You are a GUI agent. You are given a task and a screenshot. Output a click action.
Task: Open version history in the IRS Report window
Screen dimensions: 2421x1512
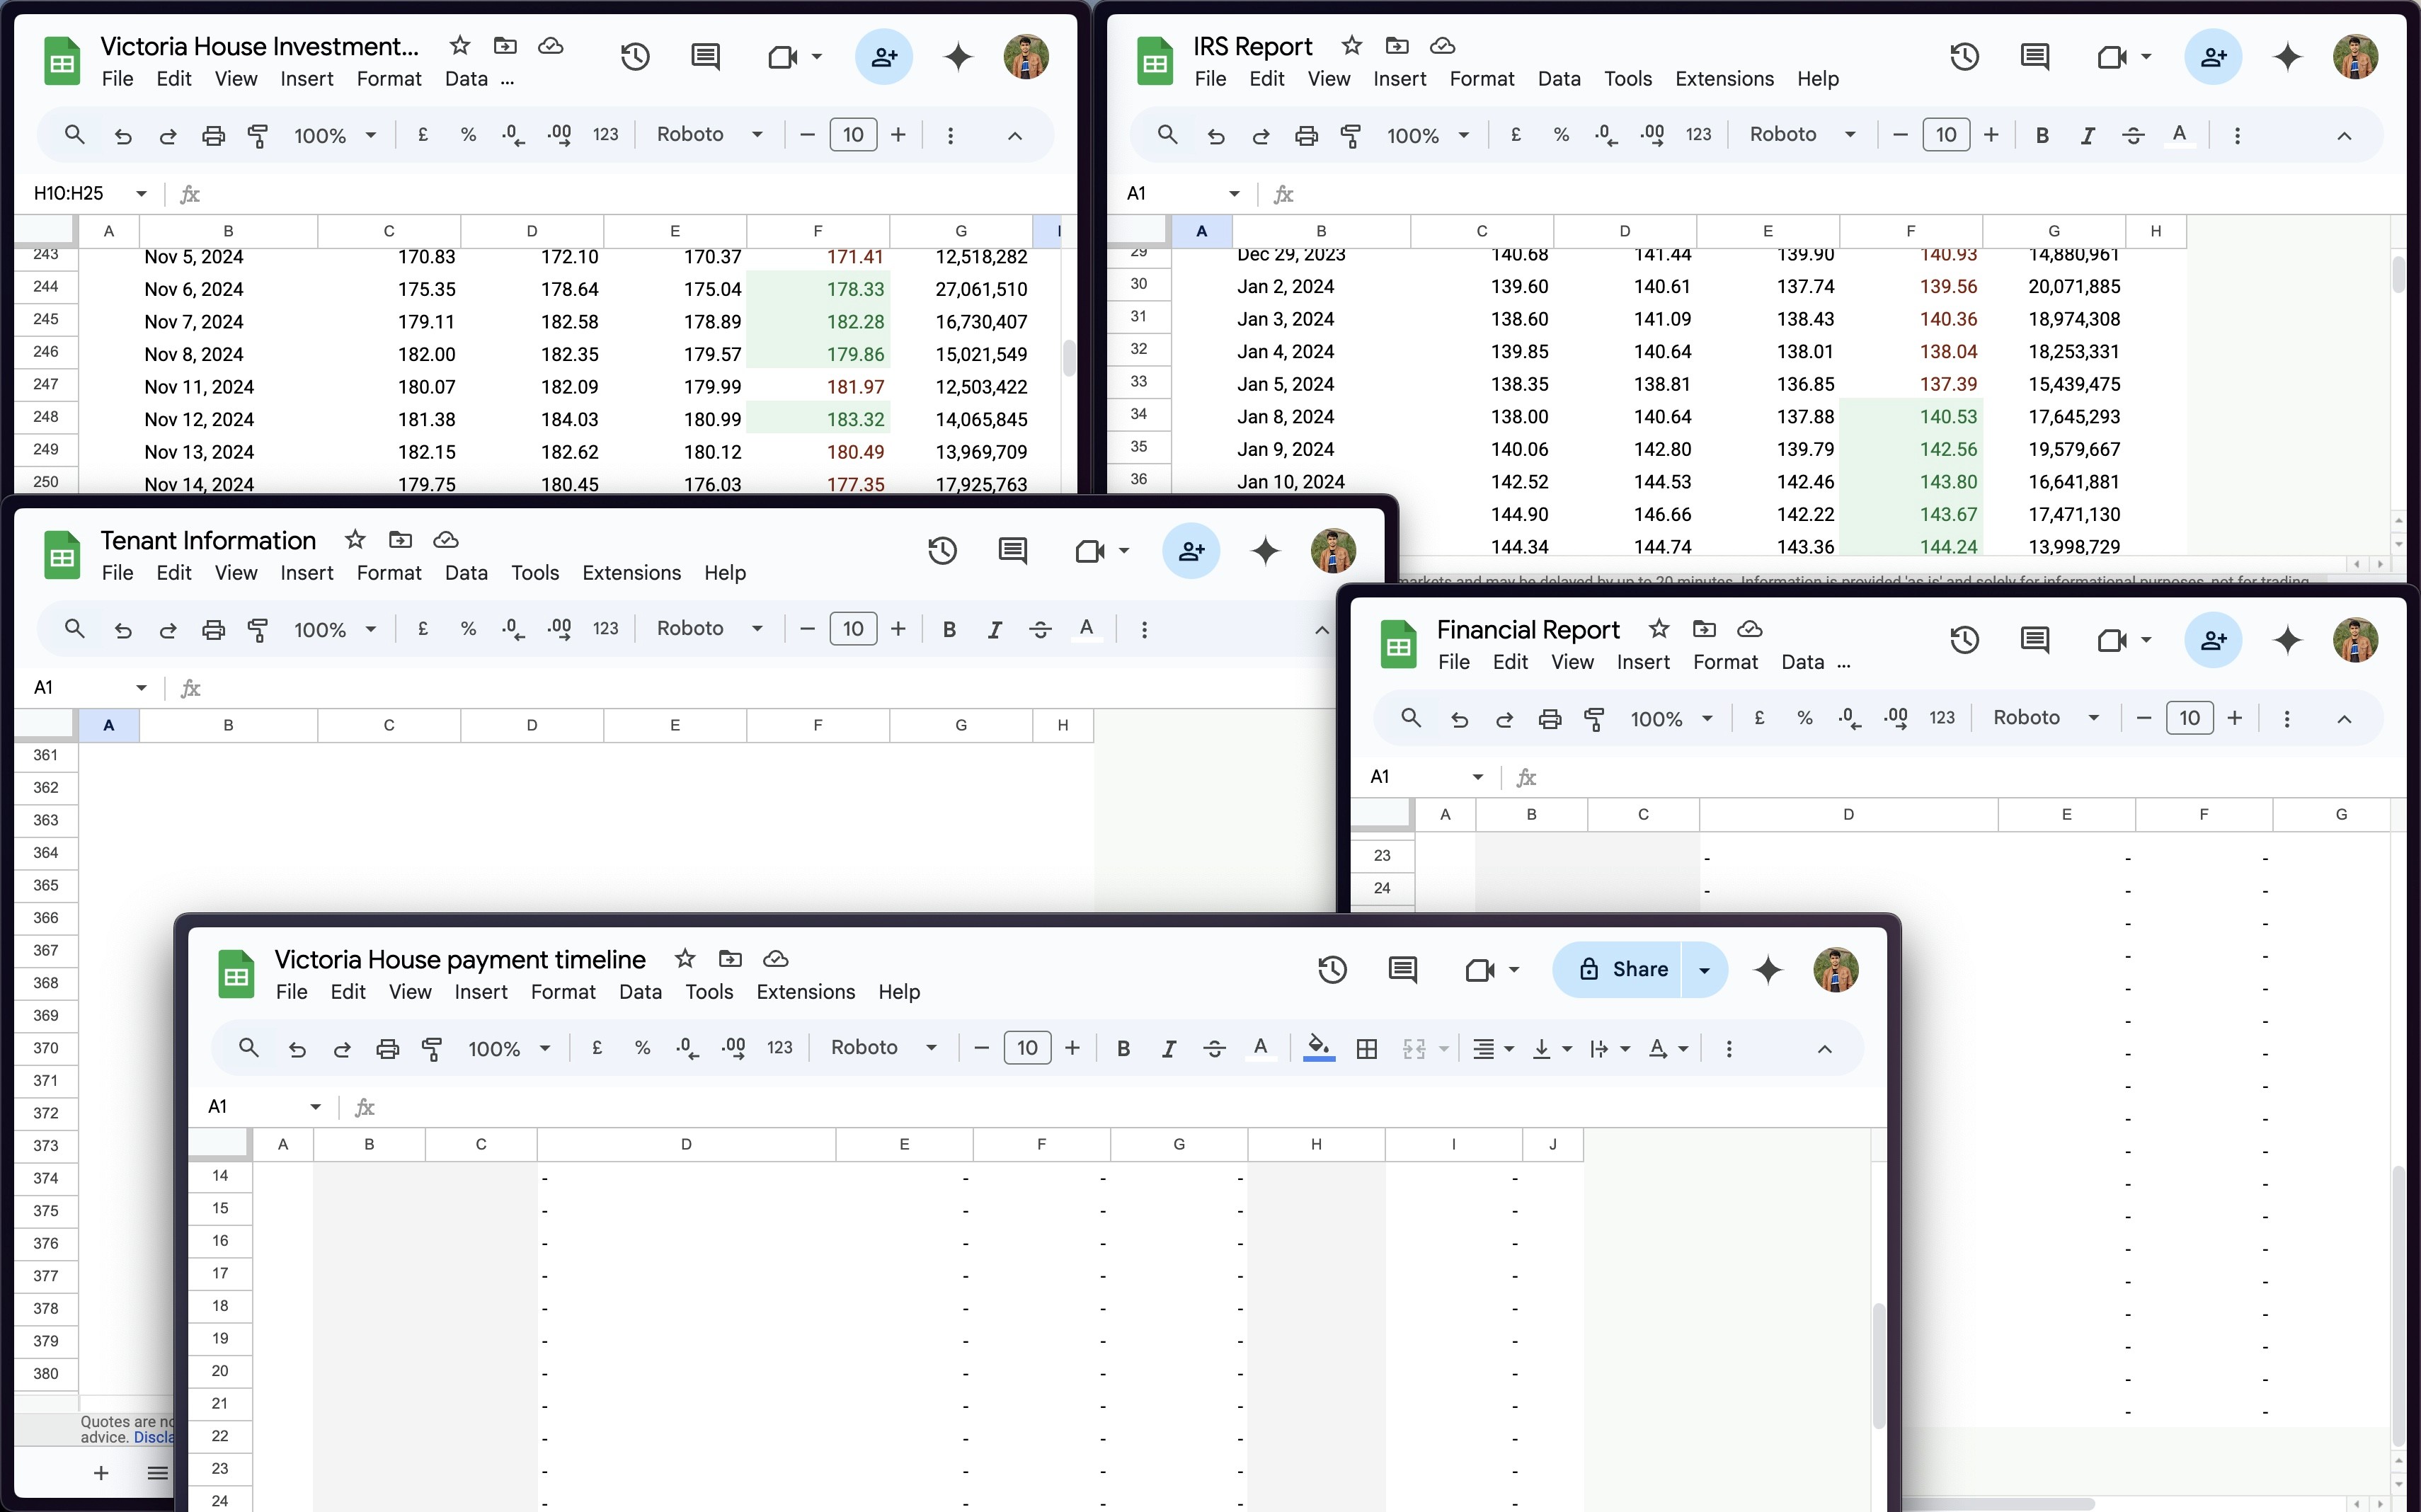(1963, 56)
